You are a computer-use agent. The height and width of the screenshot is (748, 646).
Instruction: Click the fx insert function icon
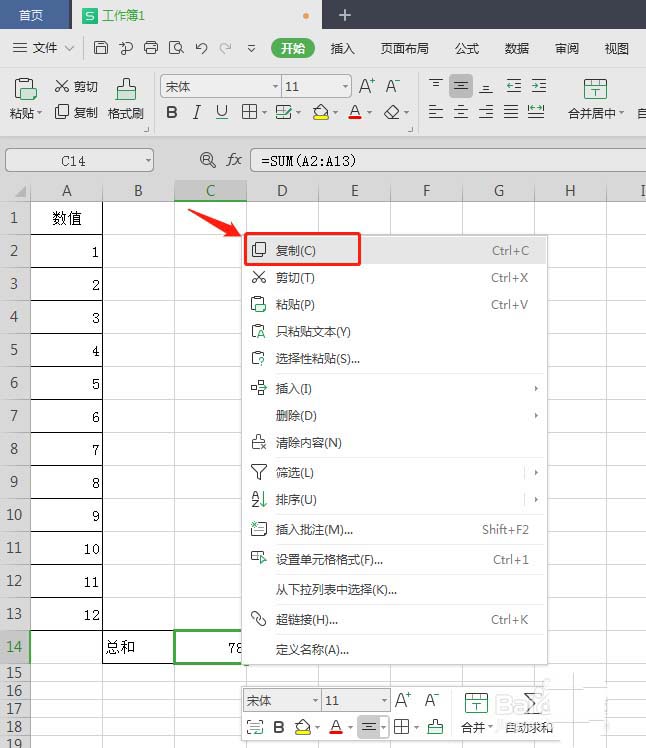[234, 160]
